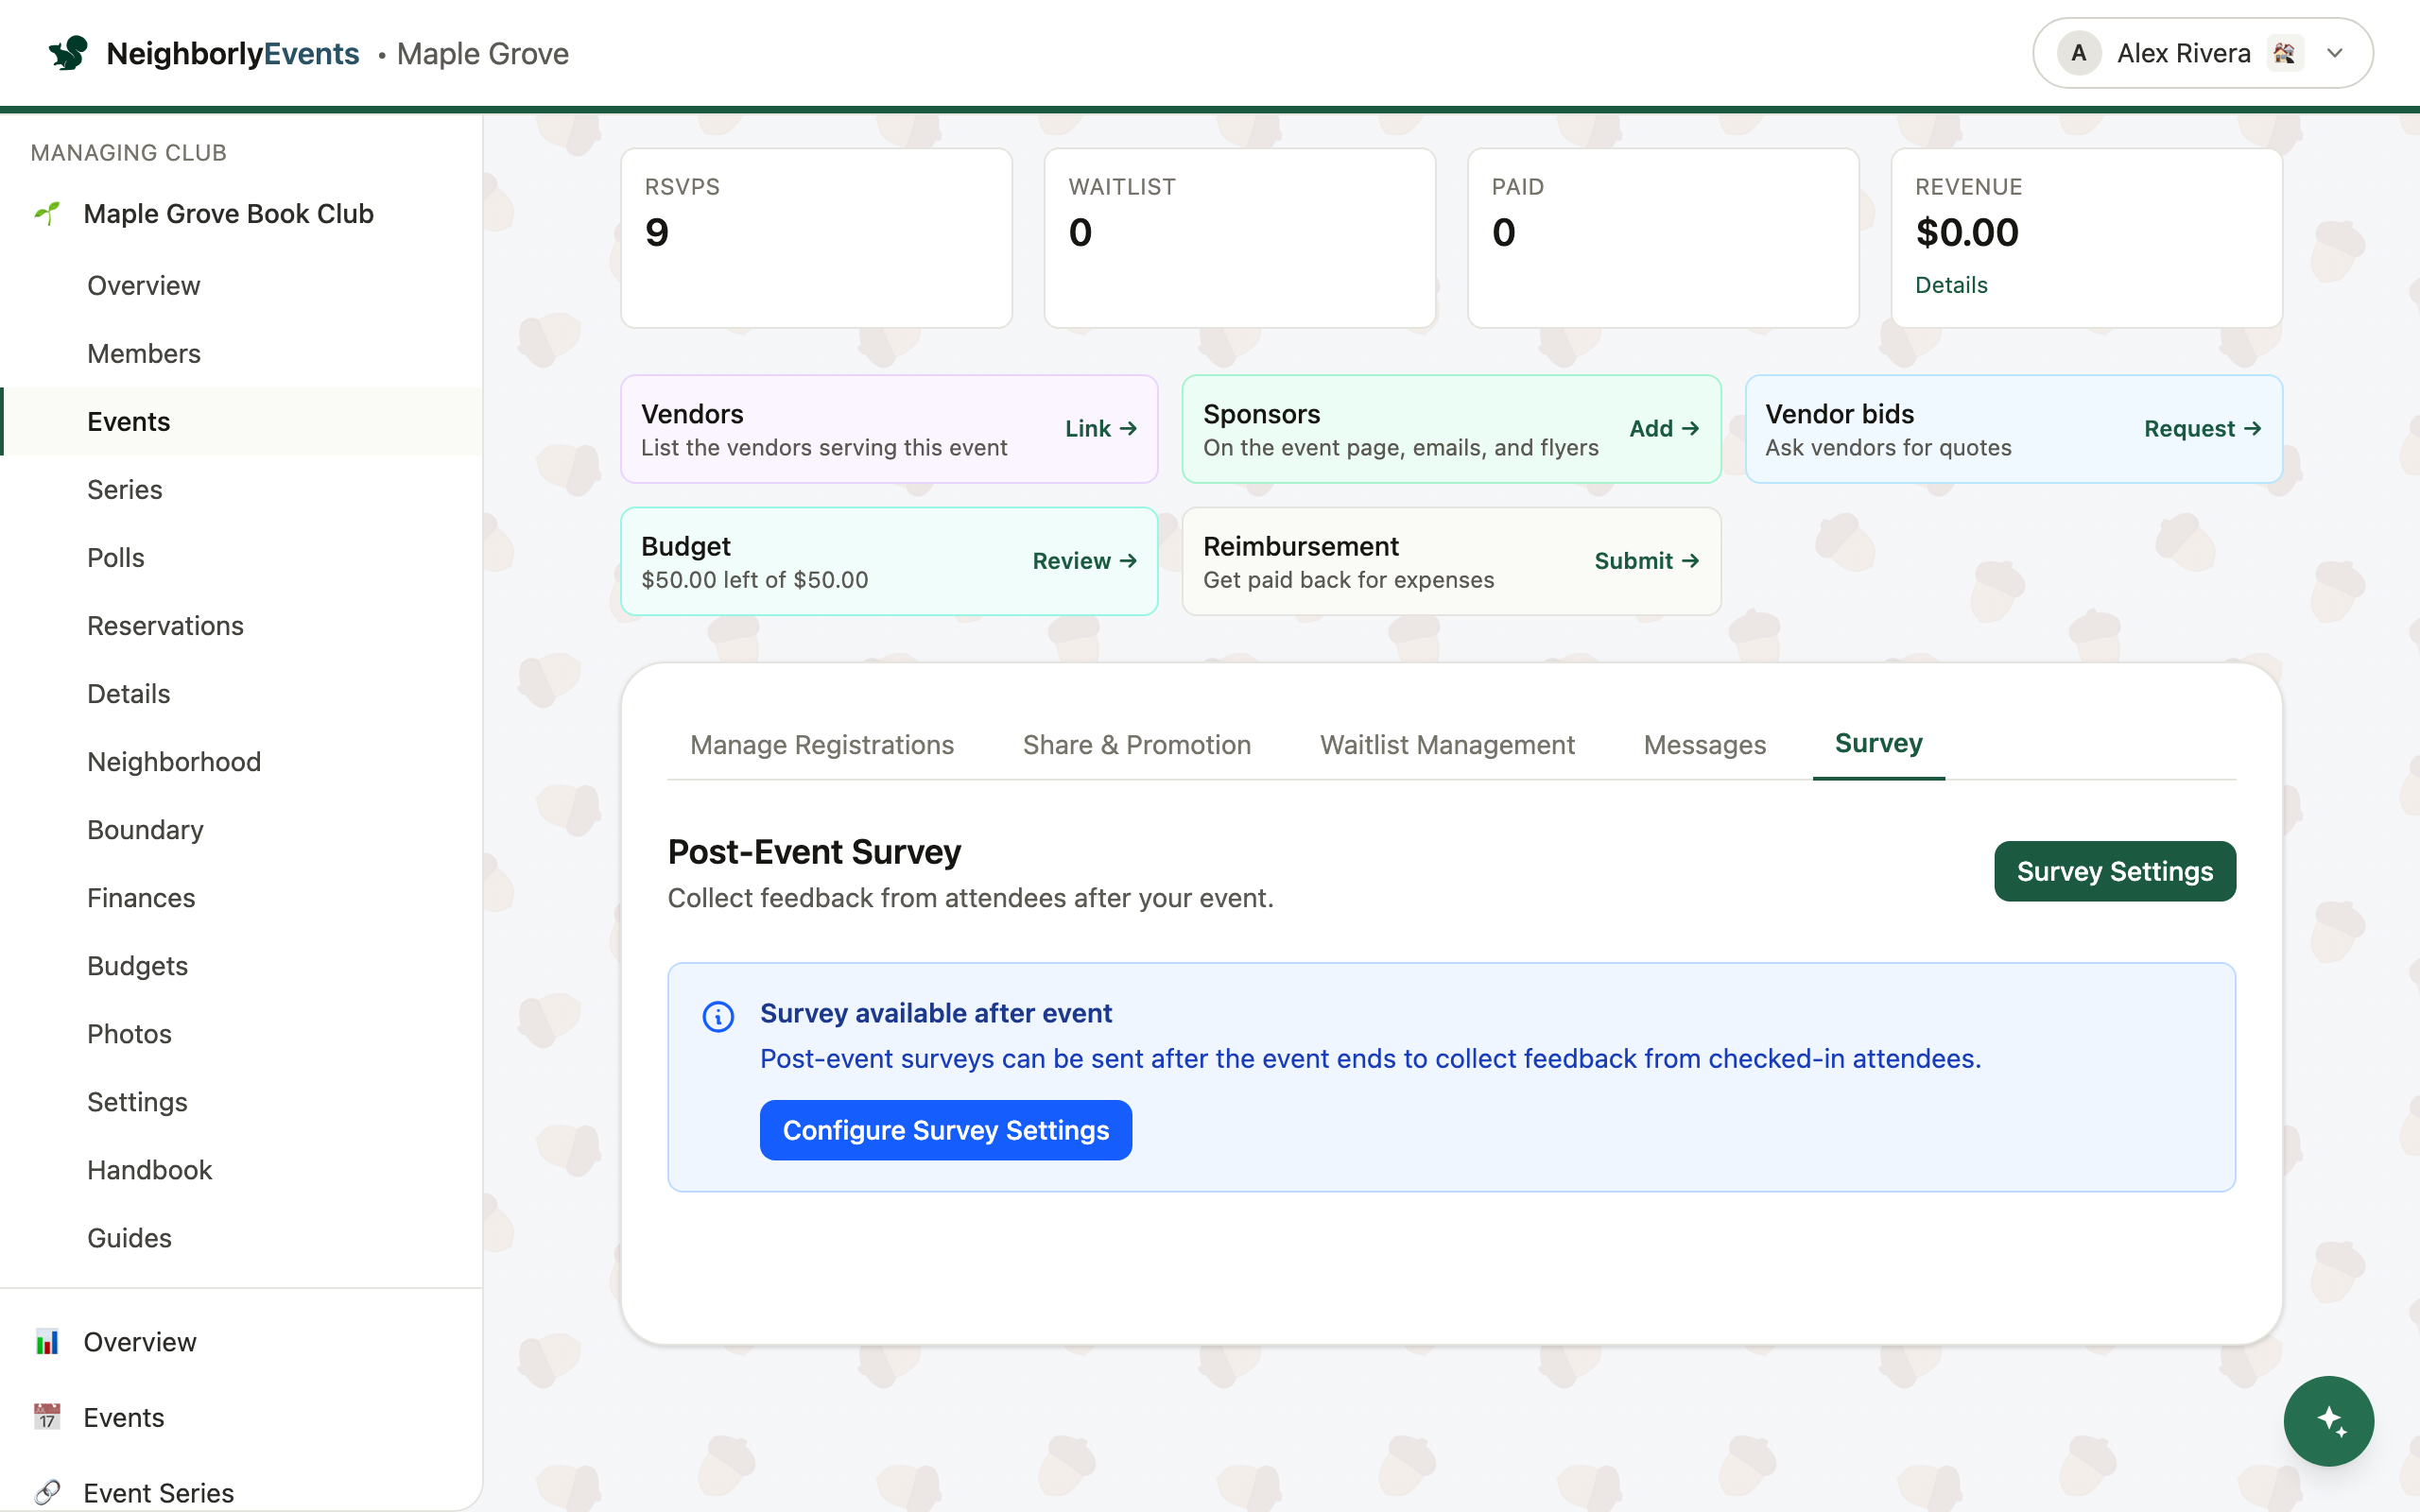Select Series in the sidebar

click(241, 490)
